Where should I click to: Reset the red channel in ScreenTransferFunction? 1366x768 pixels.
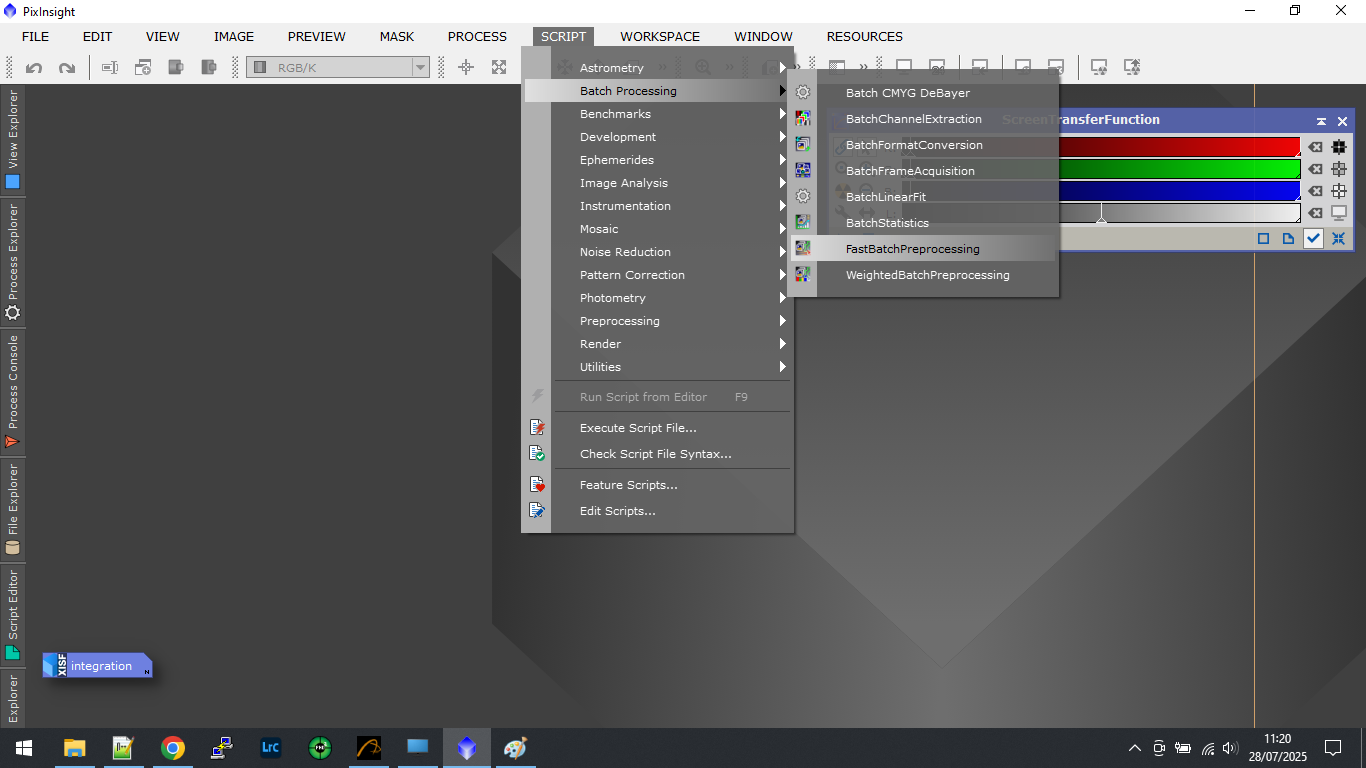pos(1315,147)
